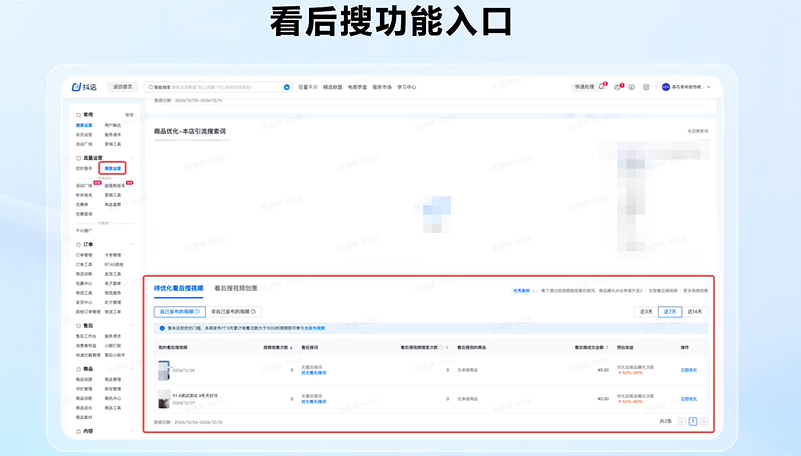Click the smart search input field
801x456 pixels.
(215, 87)
